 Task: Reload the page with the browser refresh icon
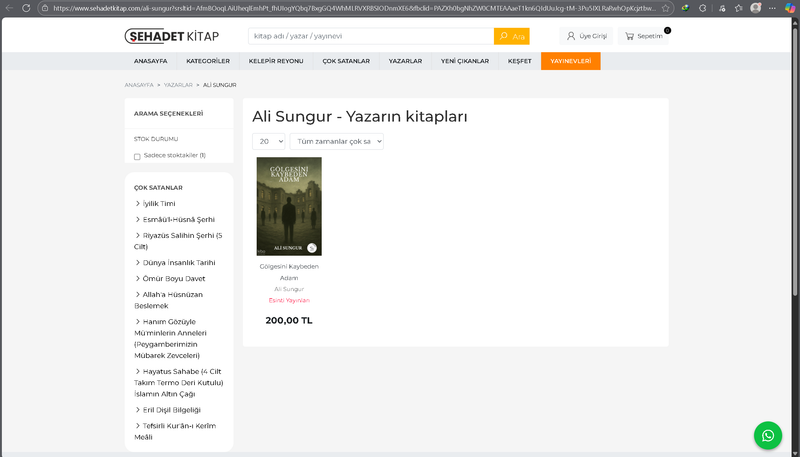pos(26,8)
